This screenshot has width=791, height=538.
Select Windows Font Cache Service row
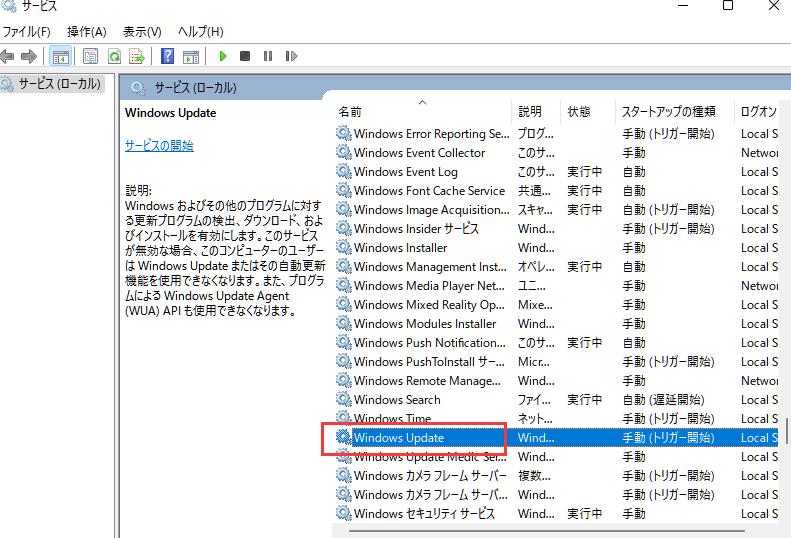[556, 191]
